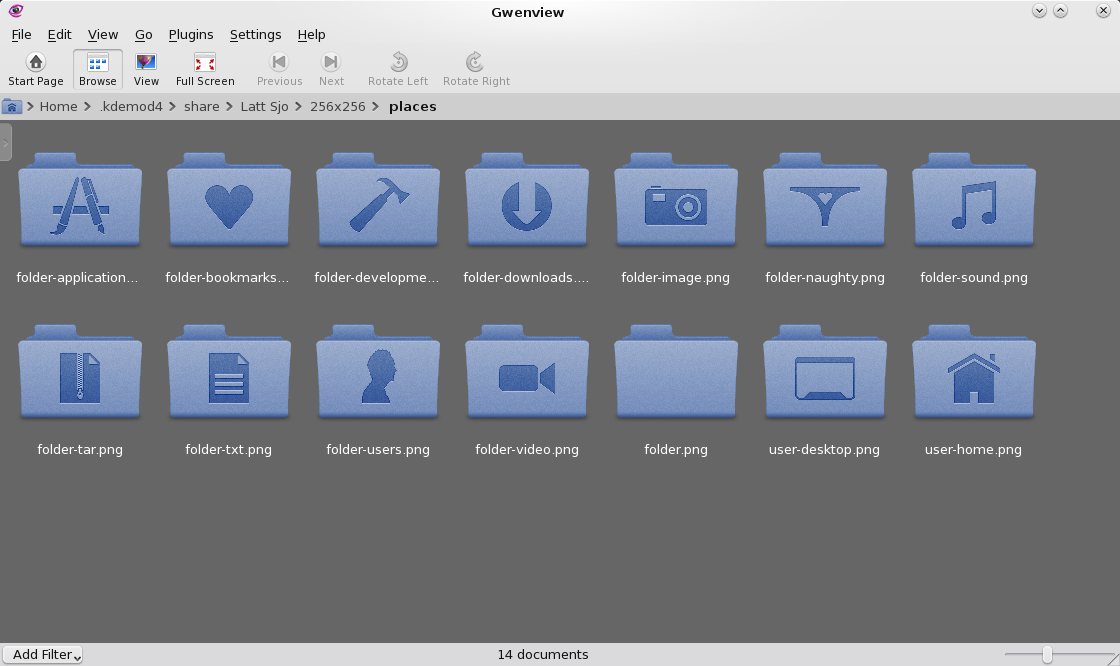Close the Gwenview window
The height and width of the screenshot is (666, 1120).
pos(1103,11)
